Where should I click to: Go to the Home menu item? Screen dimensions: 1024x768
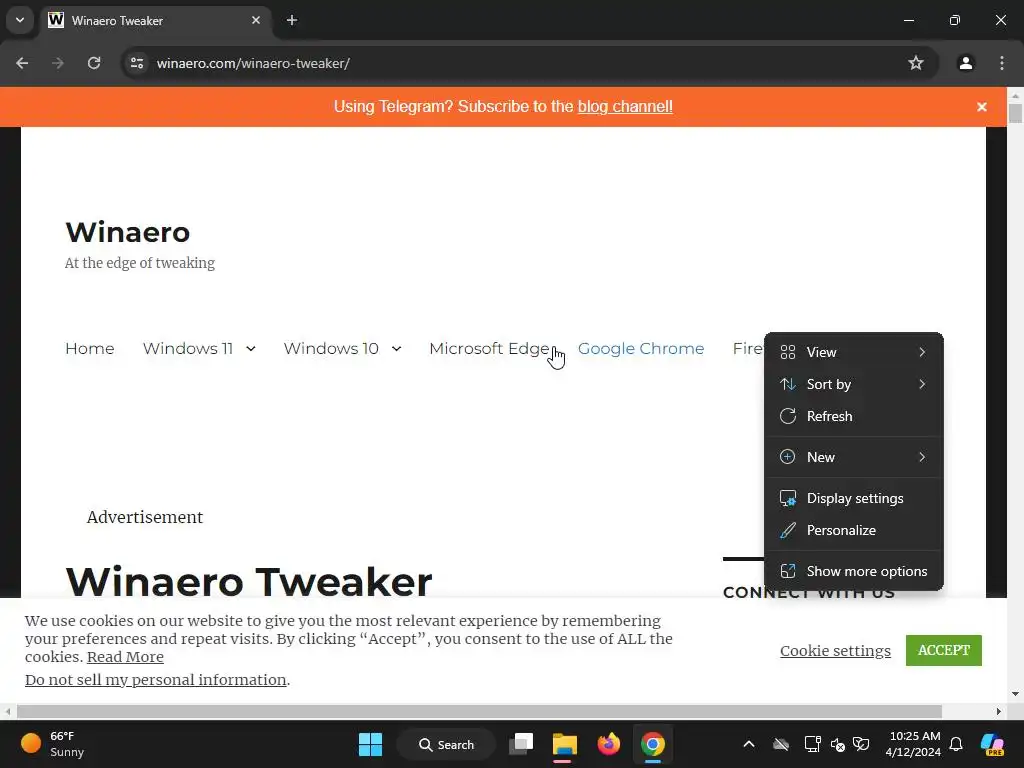pyautogui.click(x=89, y=349)
